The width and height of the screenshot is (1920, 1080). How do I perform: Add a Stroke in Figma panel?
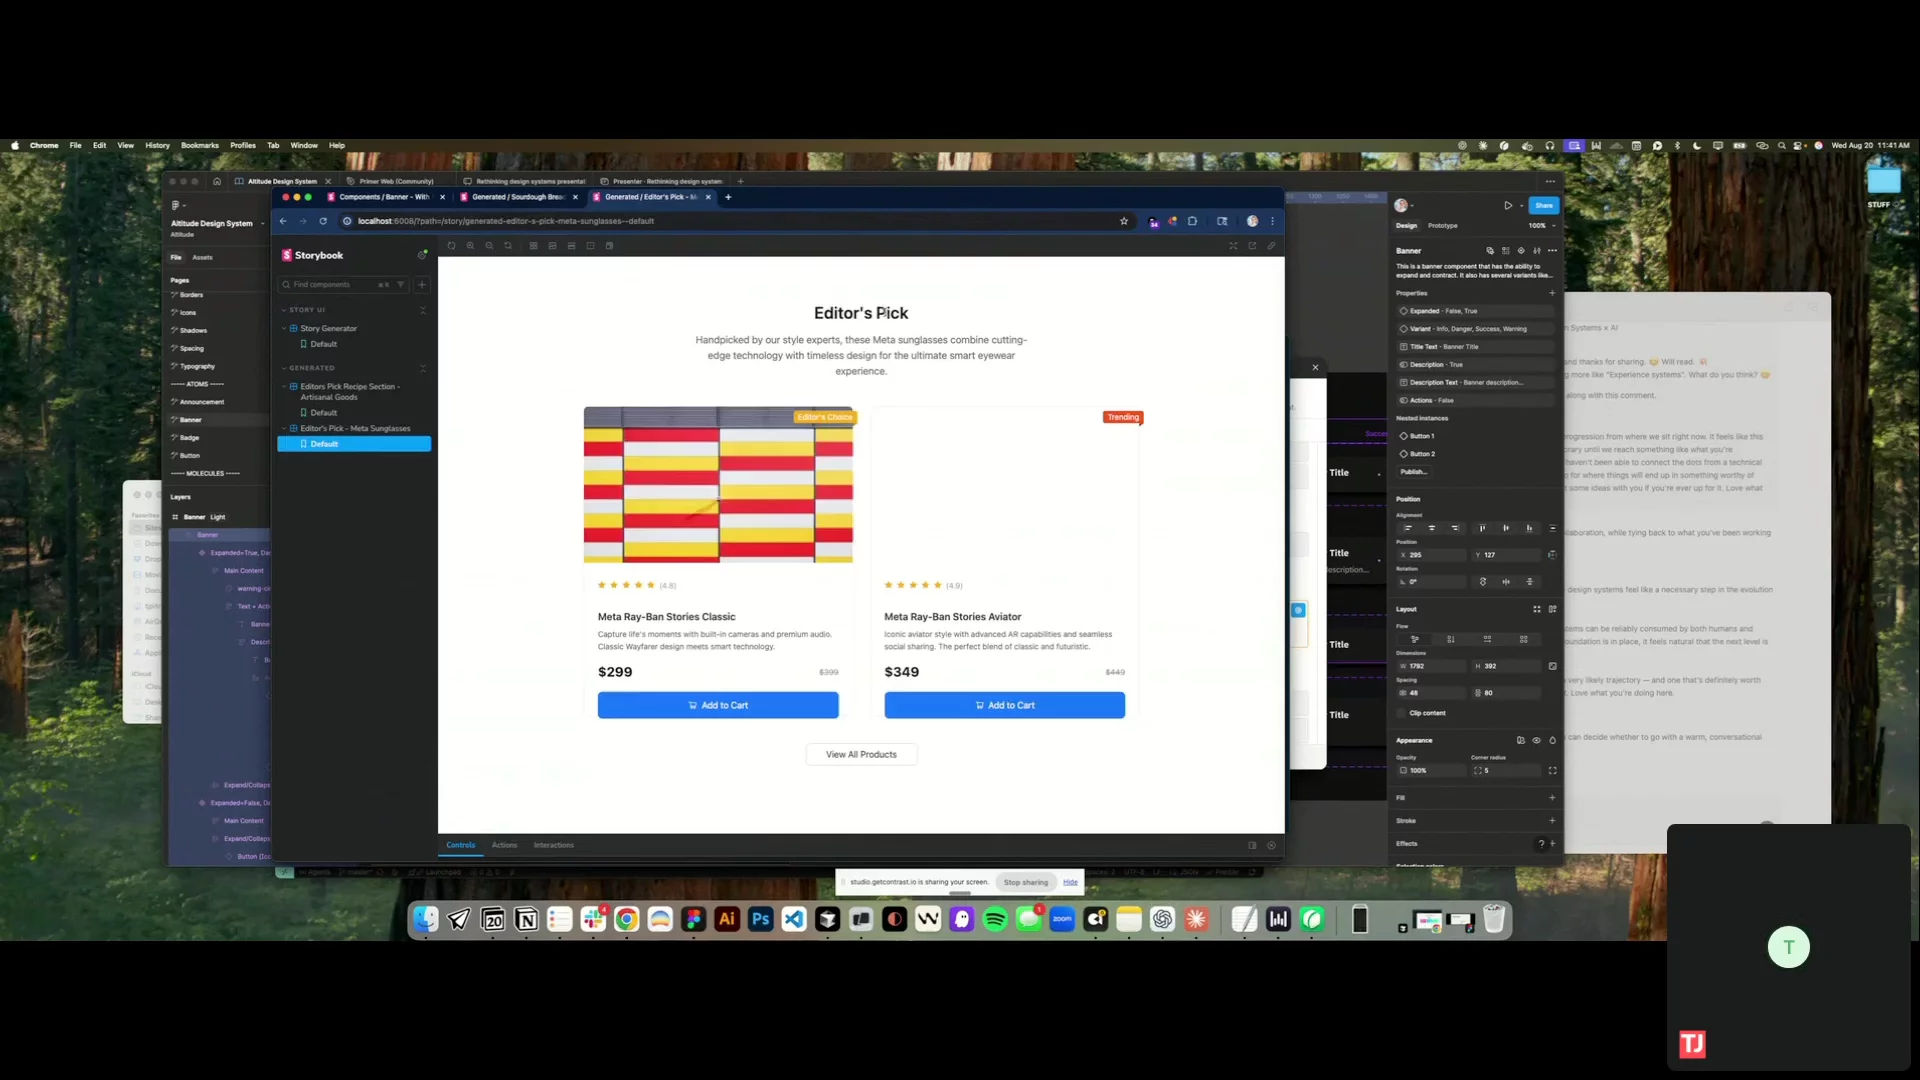[1552, 821]
